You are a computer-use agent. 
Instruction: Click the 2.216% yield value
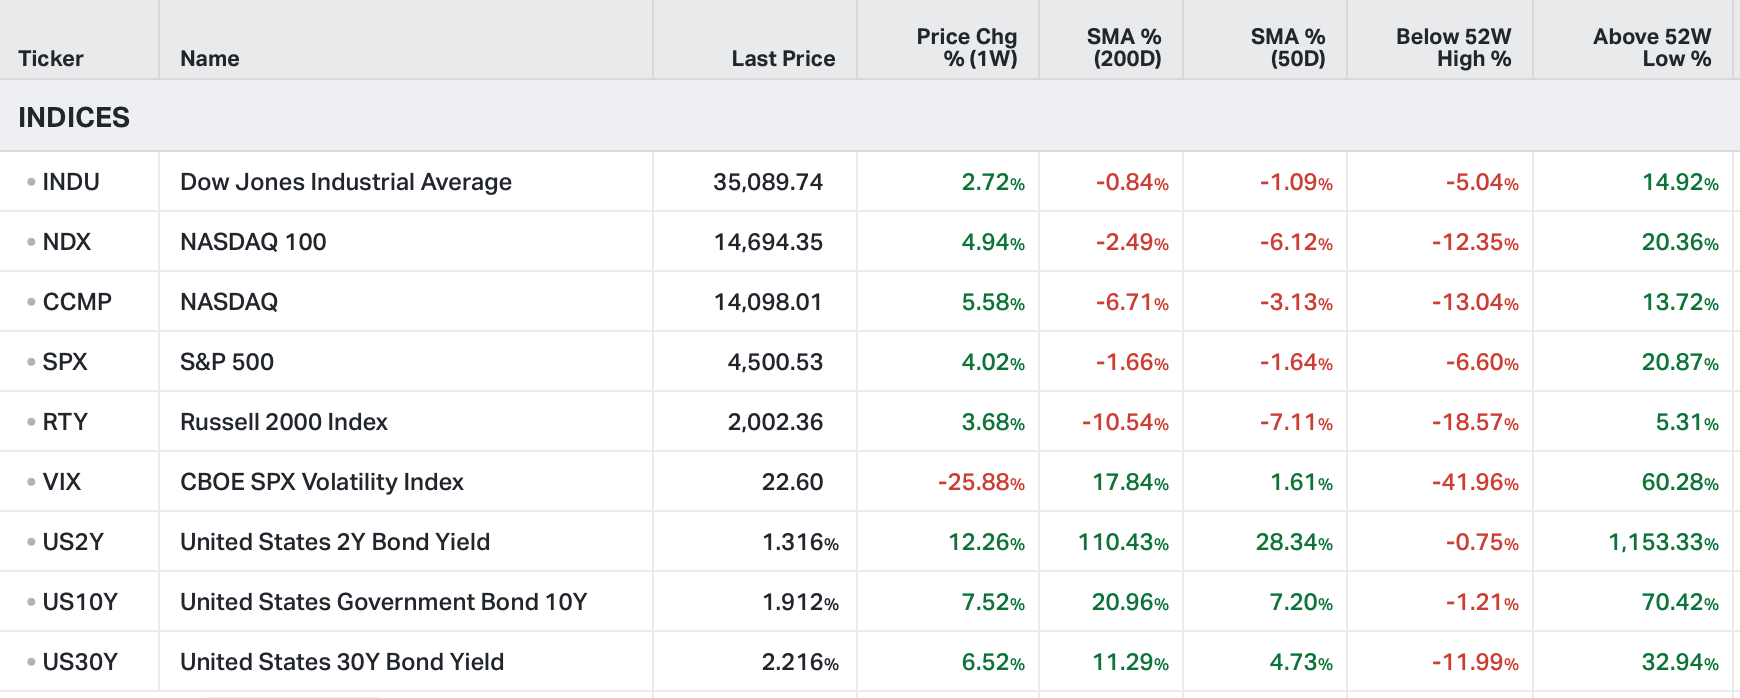click(800, 662)
